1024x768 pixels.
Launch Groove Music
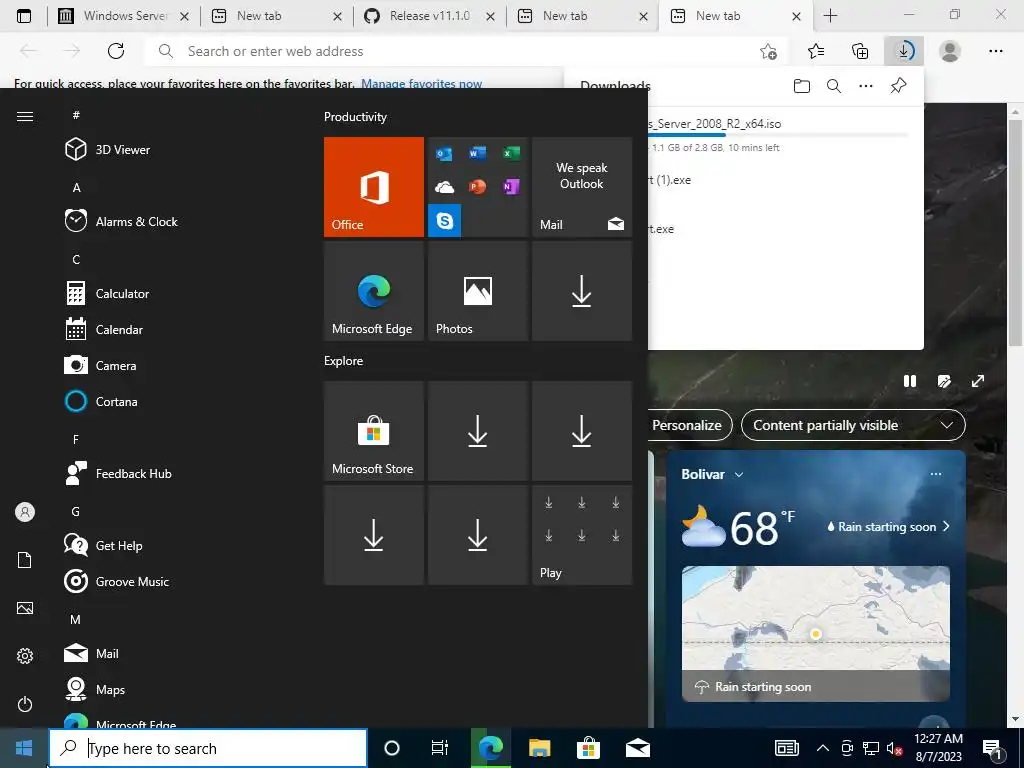[117, 581]
